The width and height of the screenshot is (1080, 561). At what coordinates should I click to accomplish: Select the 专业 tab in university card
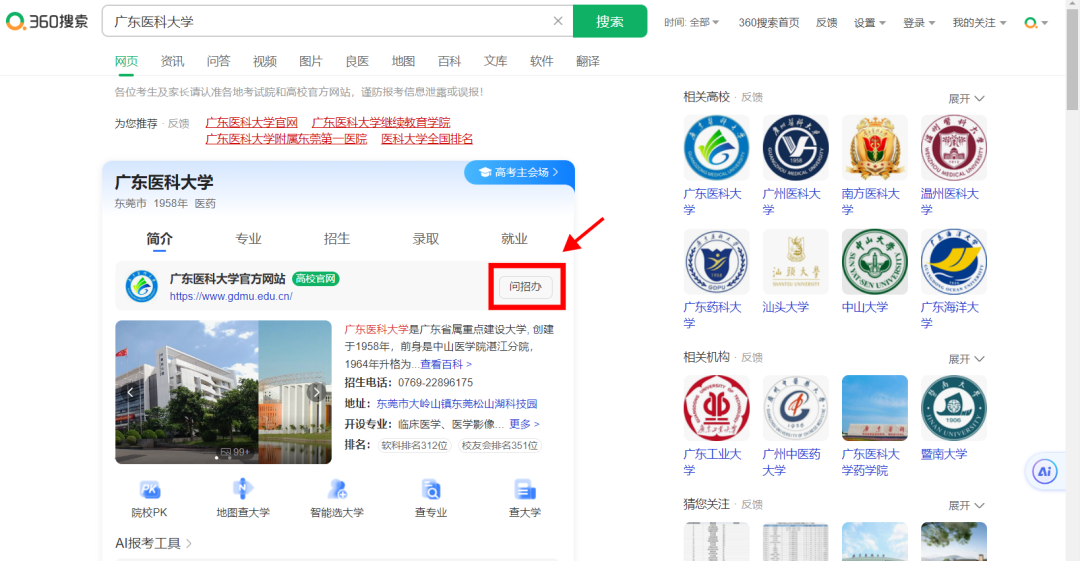(x=248, y=238)
